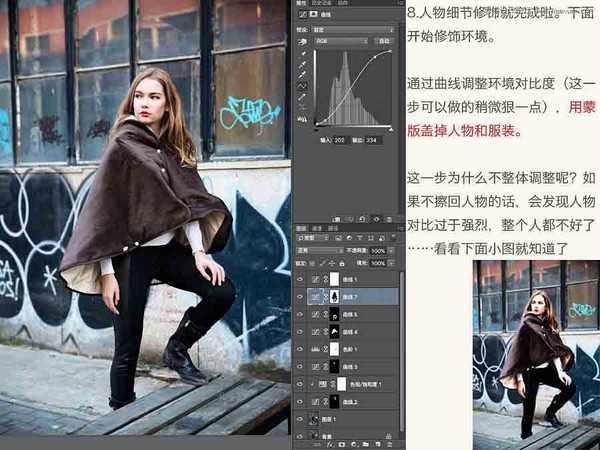
Task: Click the Curves adjustment icon on 曲线 7 layer
Action: (315, 297)
